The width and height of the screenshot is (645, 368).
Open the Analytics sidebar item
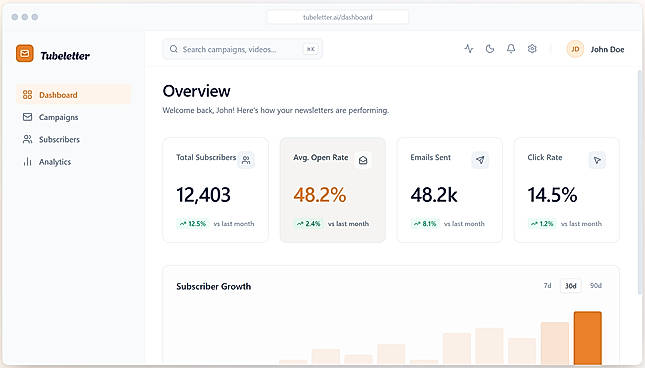(x=74, y=162)
